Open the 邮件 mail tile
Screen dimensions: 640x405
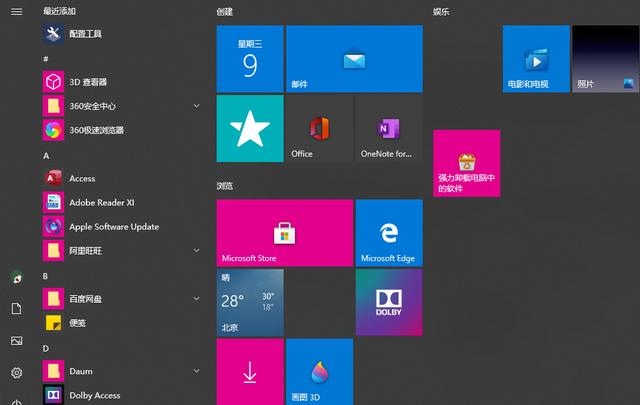354,59
